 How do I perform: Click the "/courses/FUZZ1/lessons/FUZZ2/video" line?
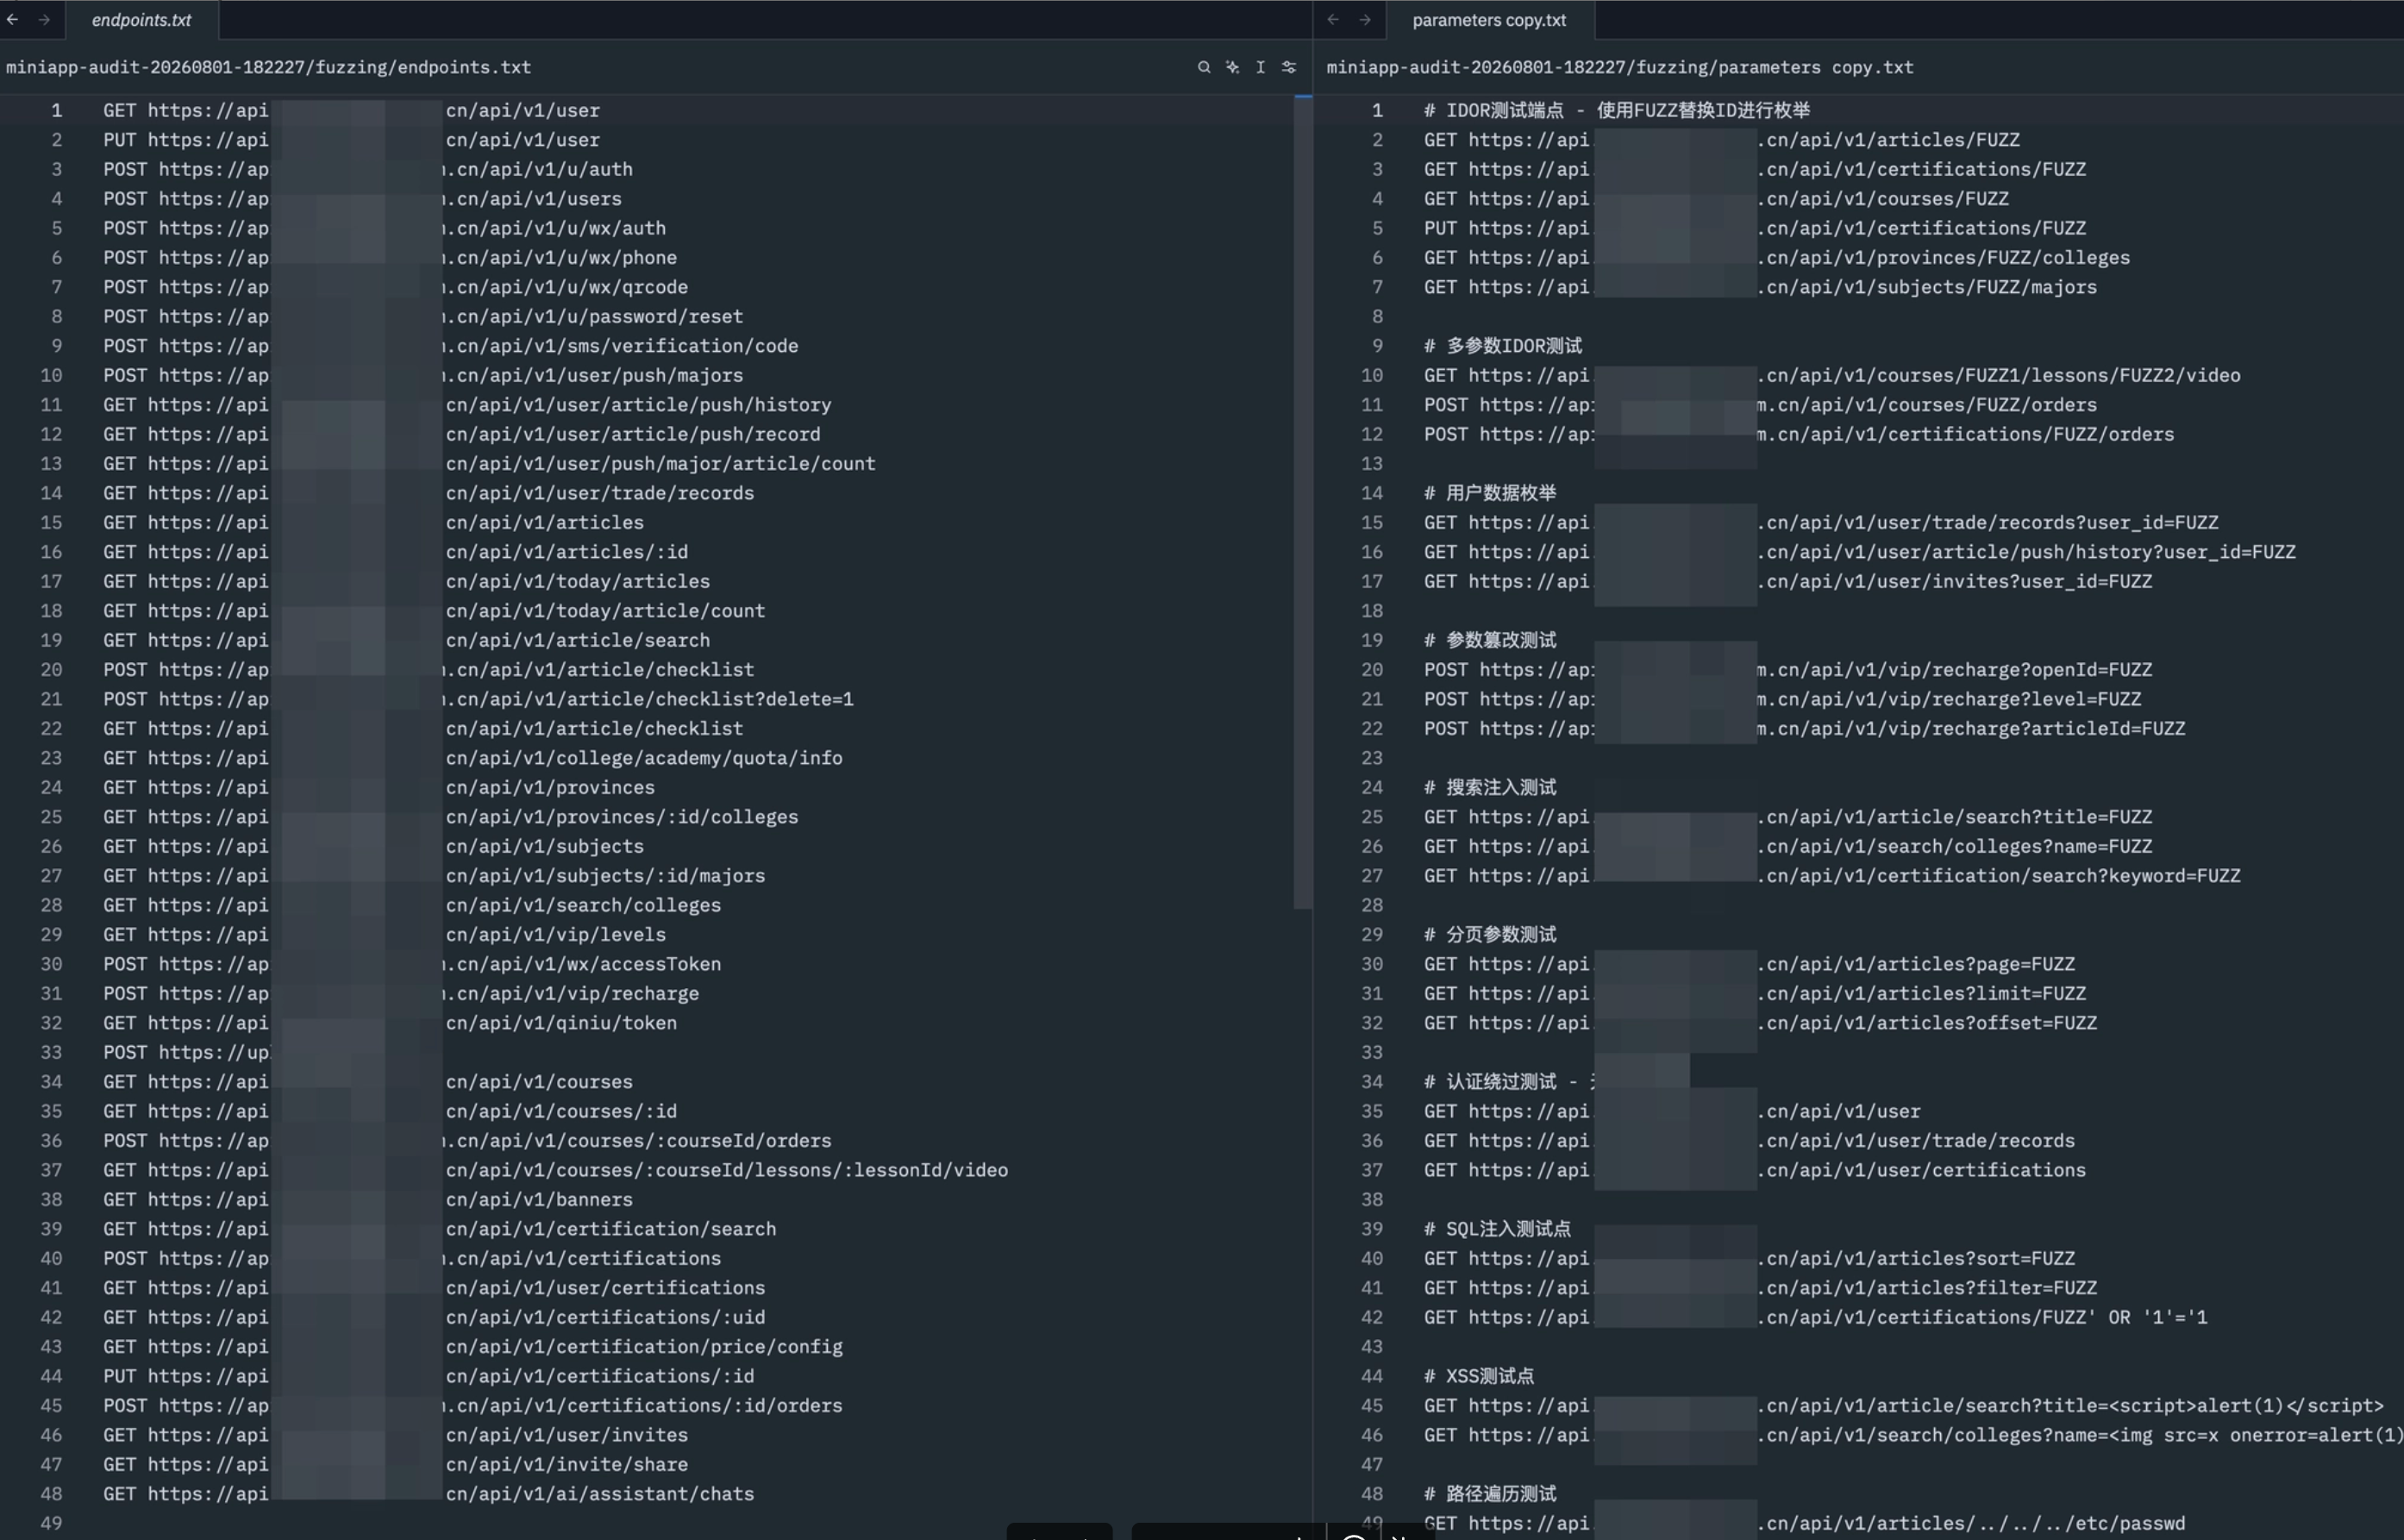click(1832, 375)
